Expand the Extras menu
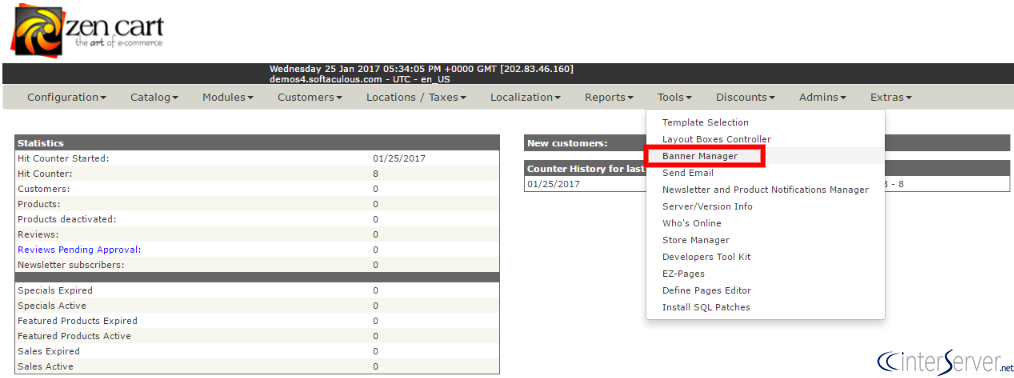This screenshot has height=378, width=1014. pos(891,98)
